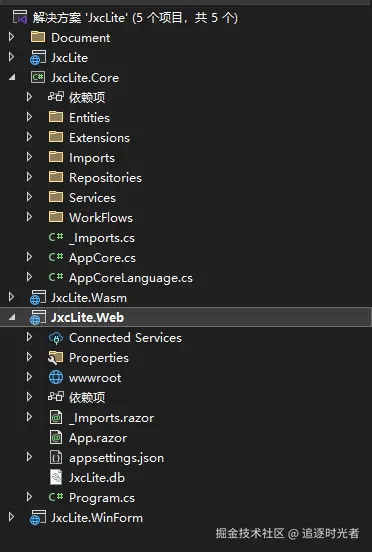Collapse the JxcLite.Core project node
The image size is (372, 552).
tap(12, 77)
